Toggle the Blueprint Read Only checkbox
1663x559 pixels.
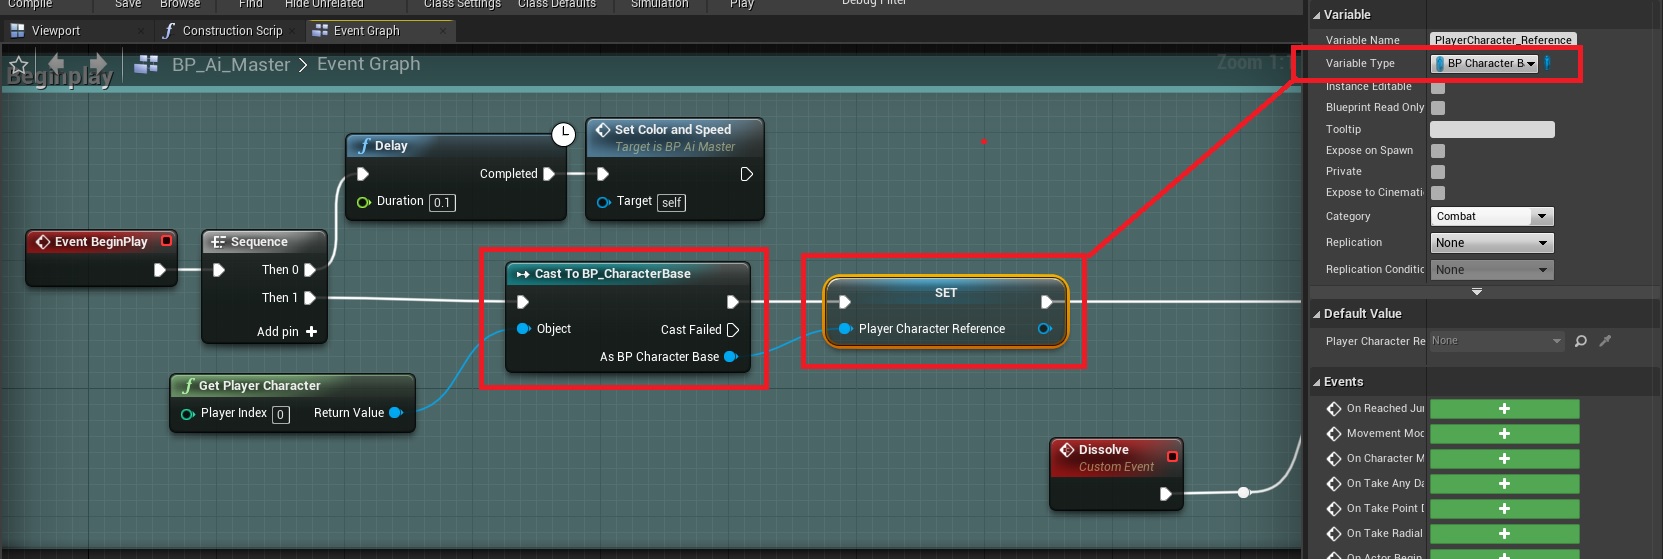(x=1438, y=108)
